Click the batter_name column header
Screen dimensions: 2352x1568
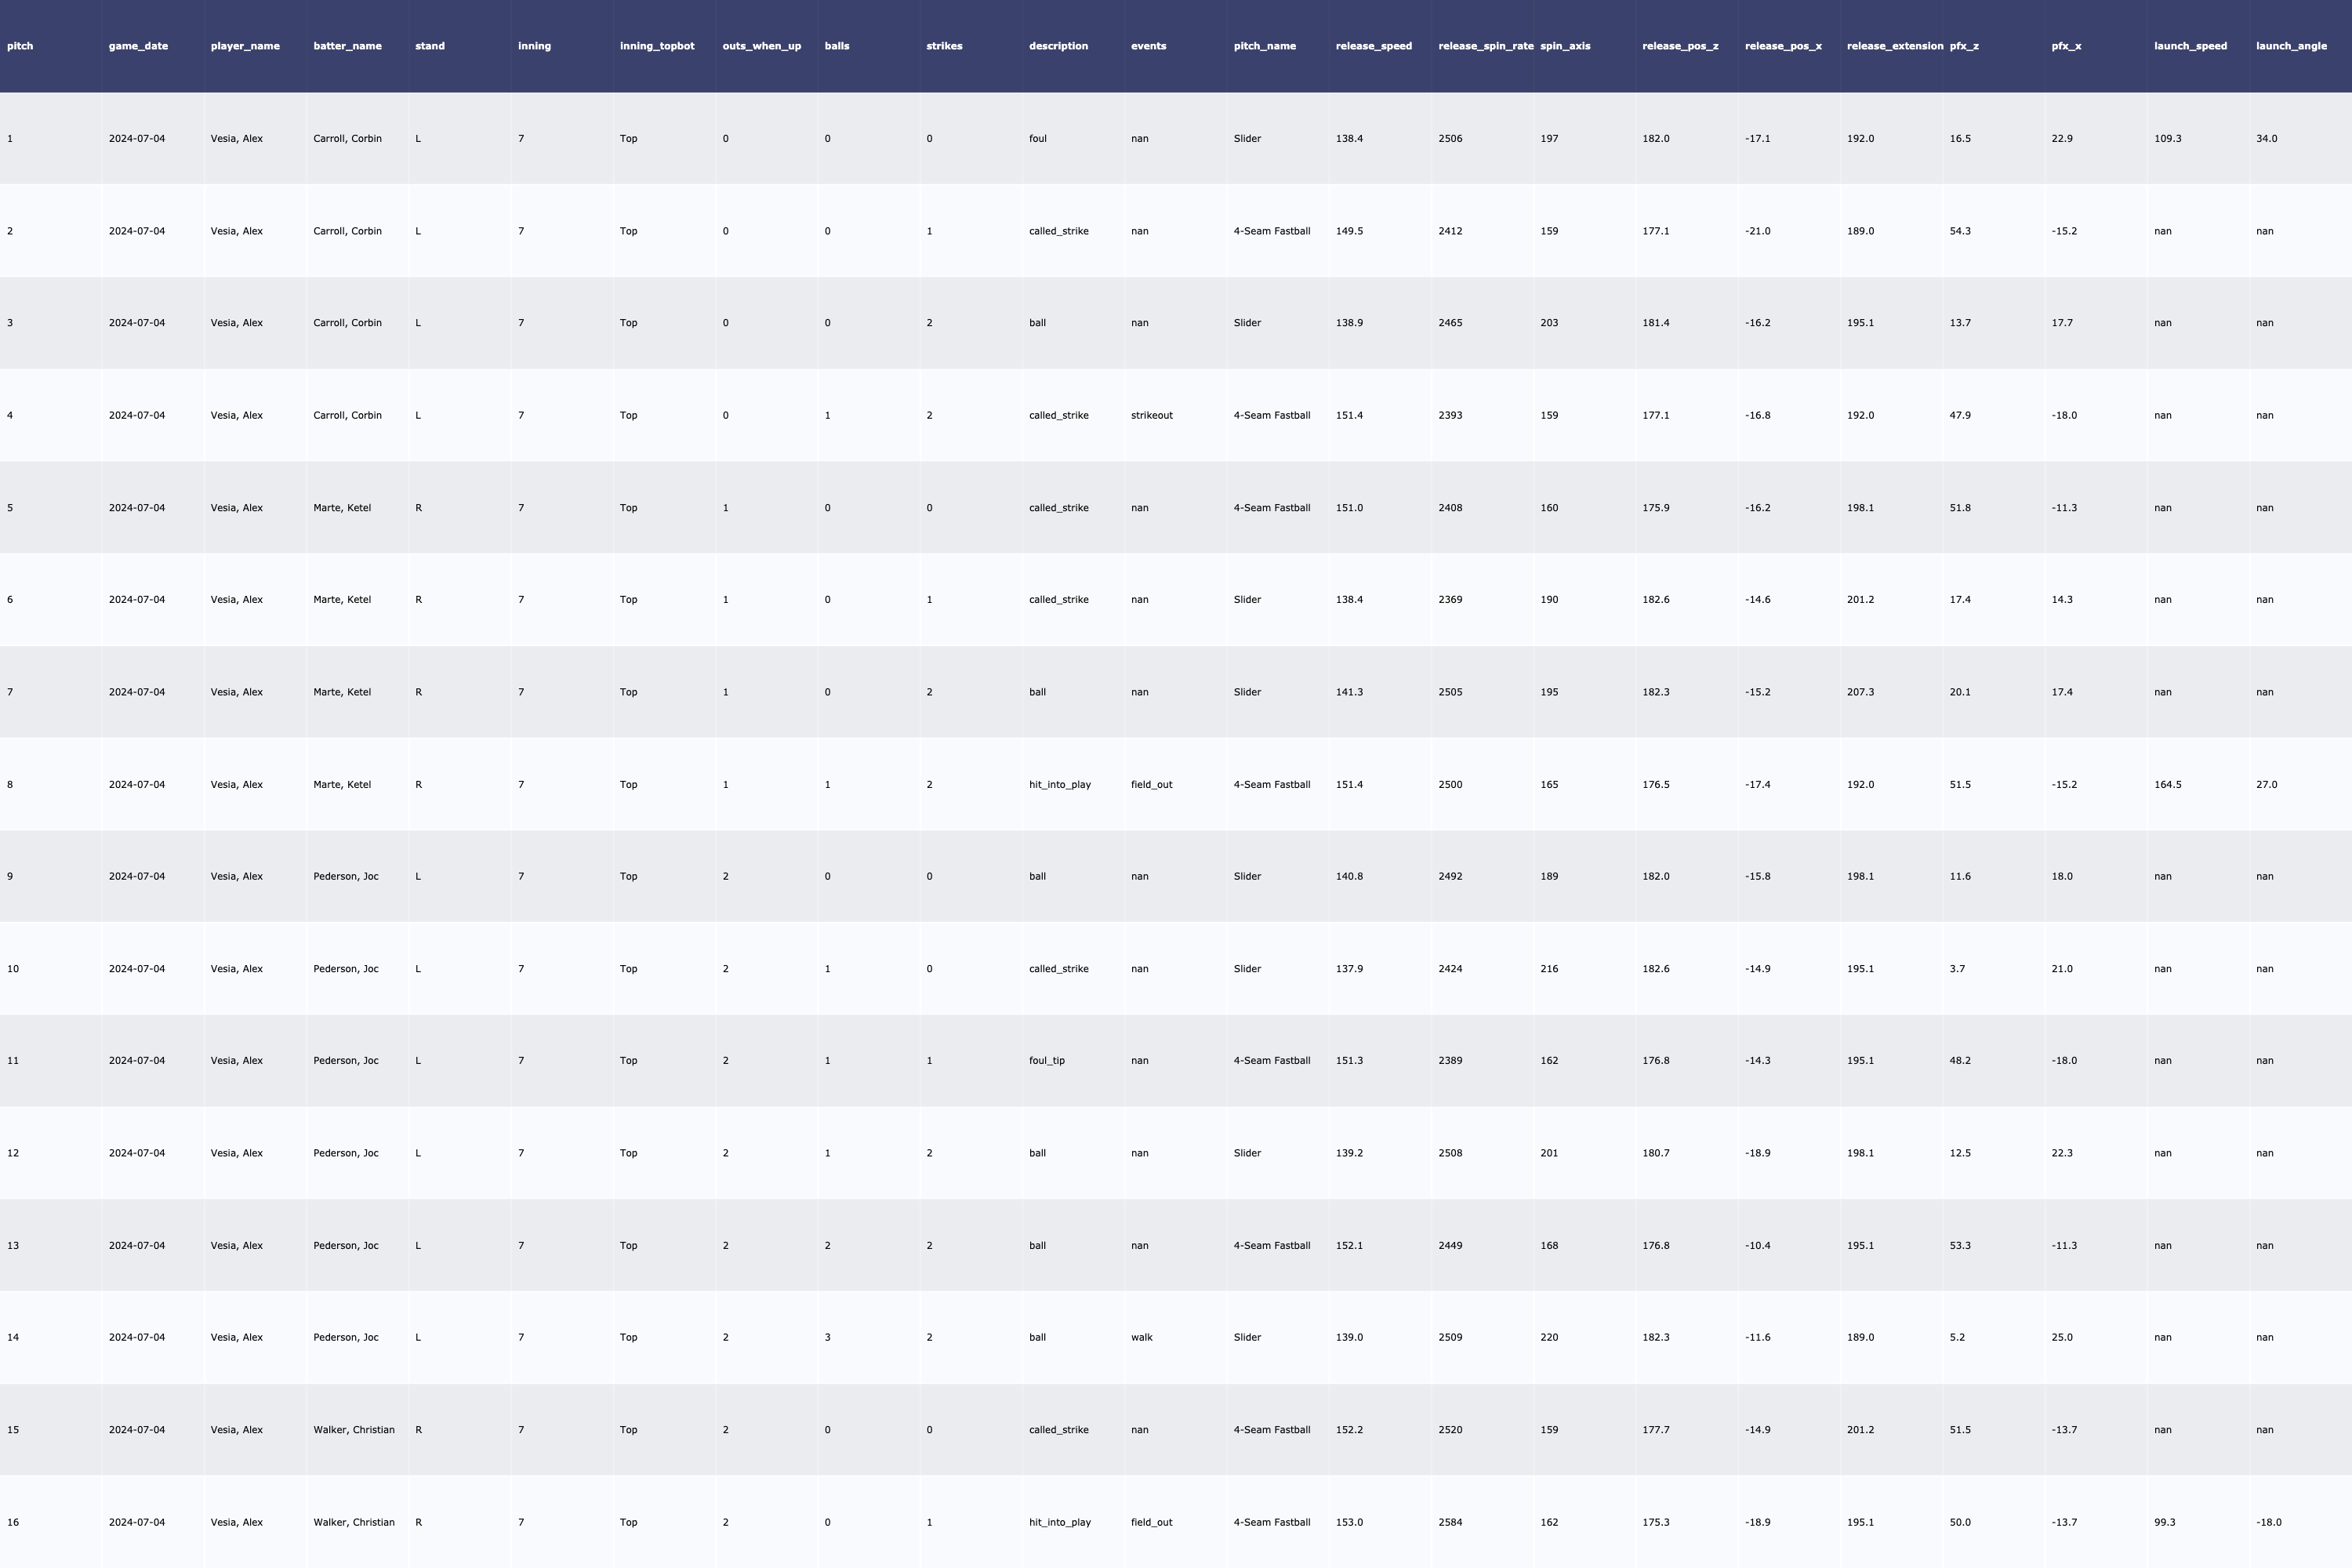pos(347,46)
